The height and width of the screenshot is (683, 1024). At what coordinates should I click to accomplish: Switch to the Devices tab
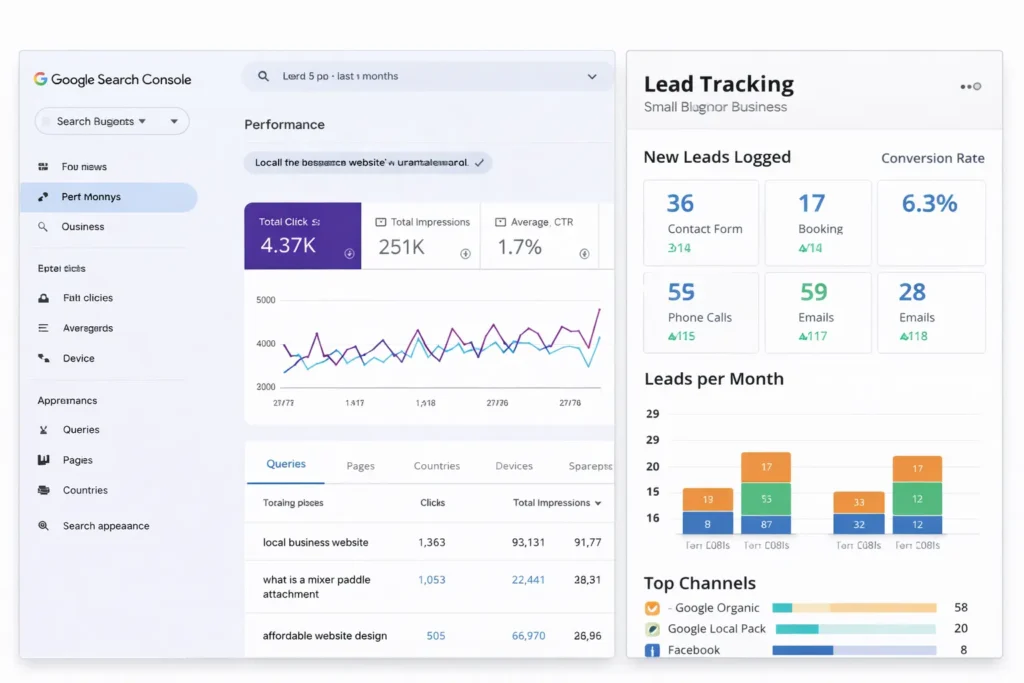tap(514, 465)
